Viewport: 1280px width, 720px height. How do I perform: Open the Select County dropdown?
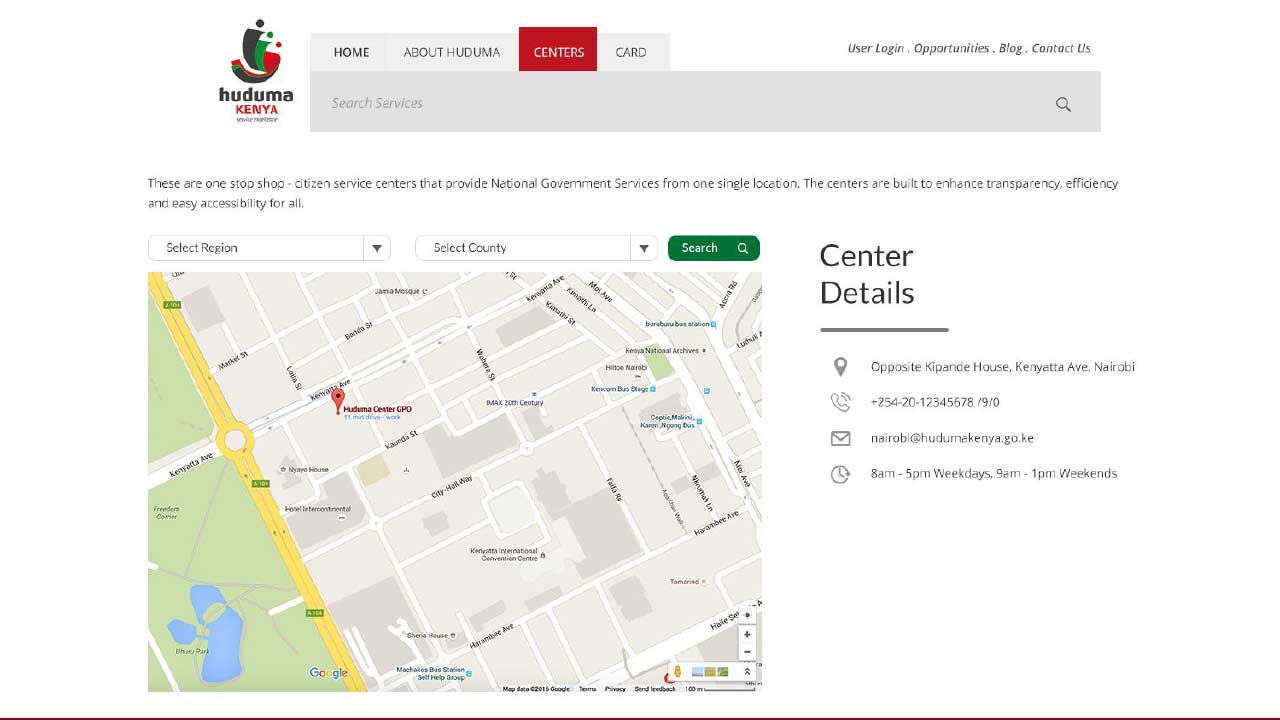tap(536, 248)
